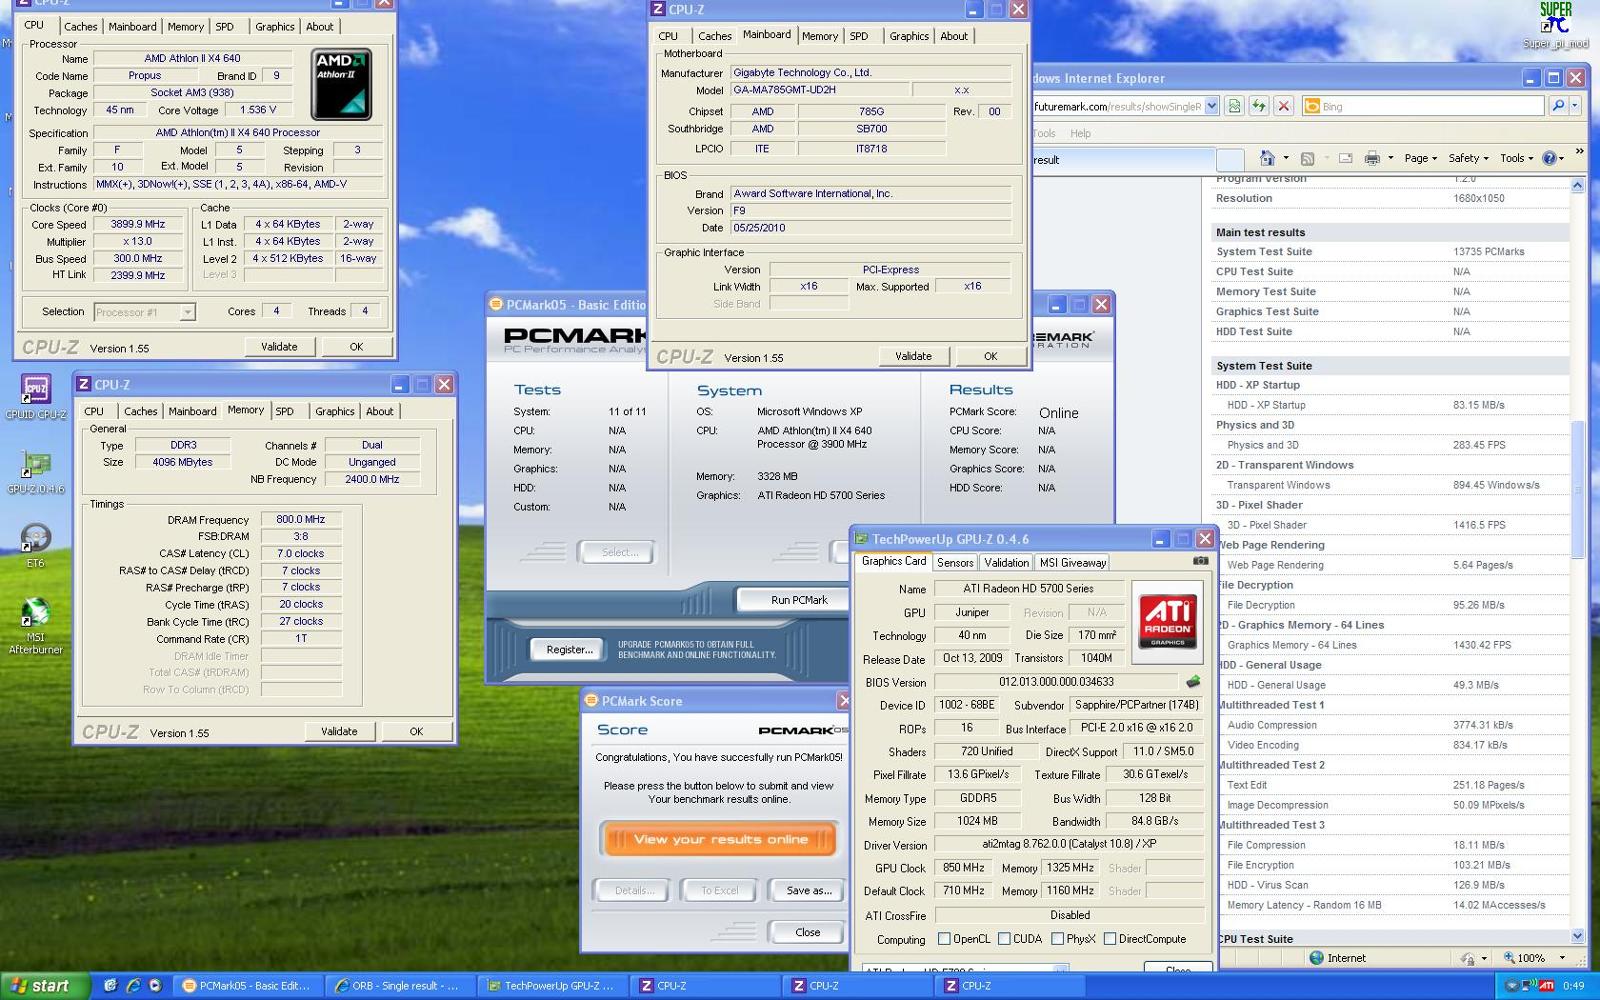Stop page loading in Internet Explorer
The image size is (1600, 1000).
1284,106
